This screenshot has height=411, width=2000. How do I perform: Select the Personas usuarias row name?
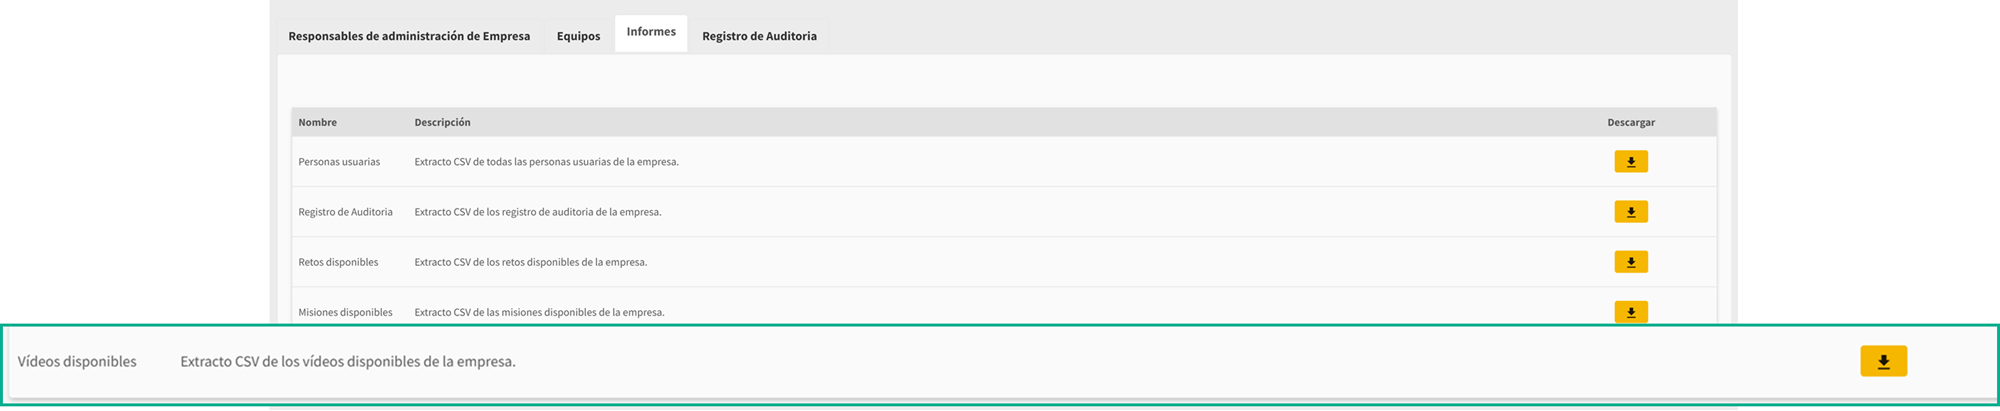pos(339,162)
